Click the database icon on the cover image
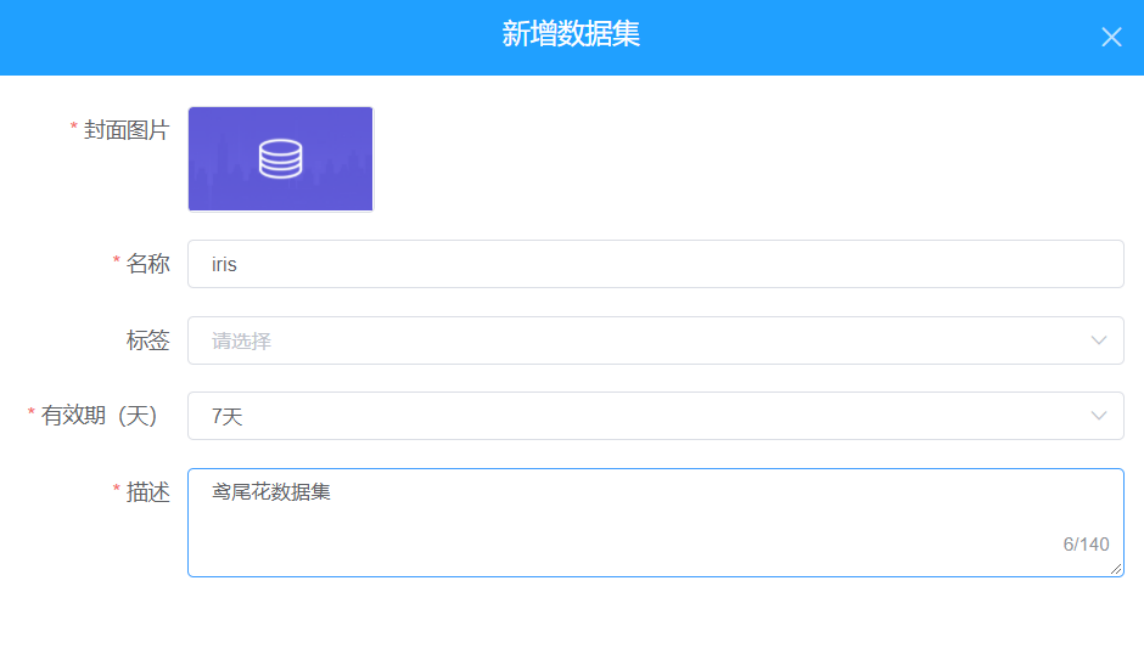 [x=280, y=159]
